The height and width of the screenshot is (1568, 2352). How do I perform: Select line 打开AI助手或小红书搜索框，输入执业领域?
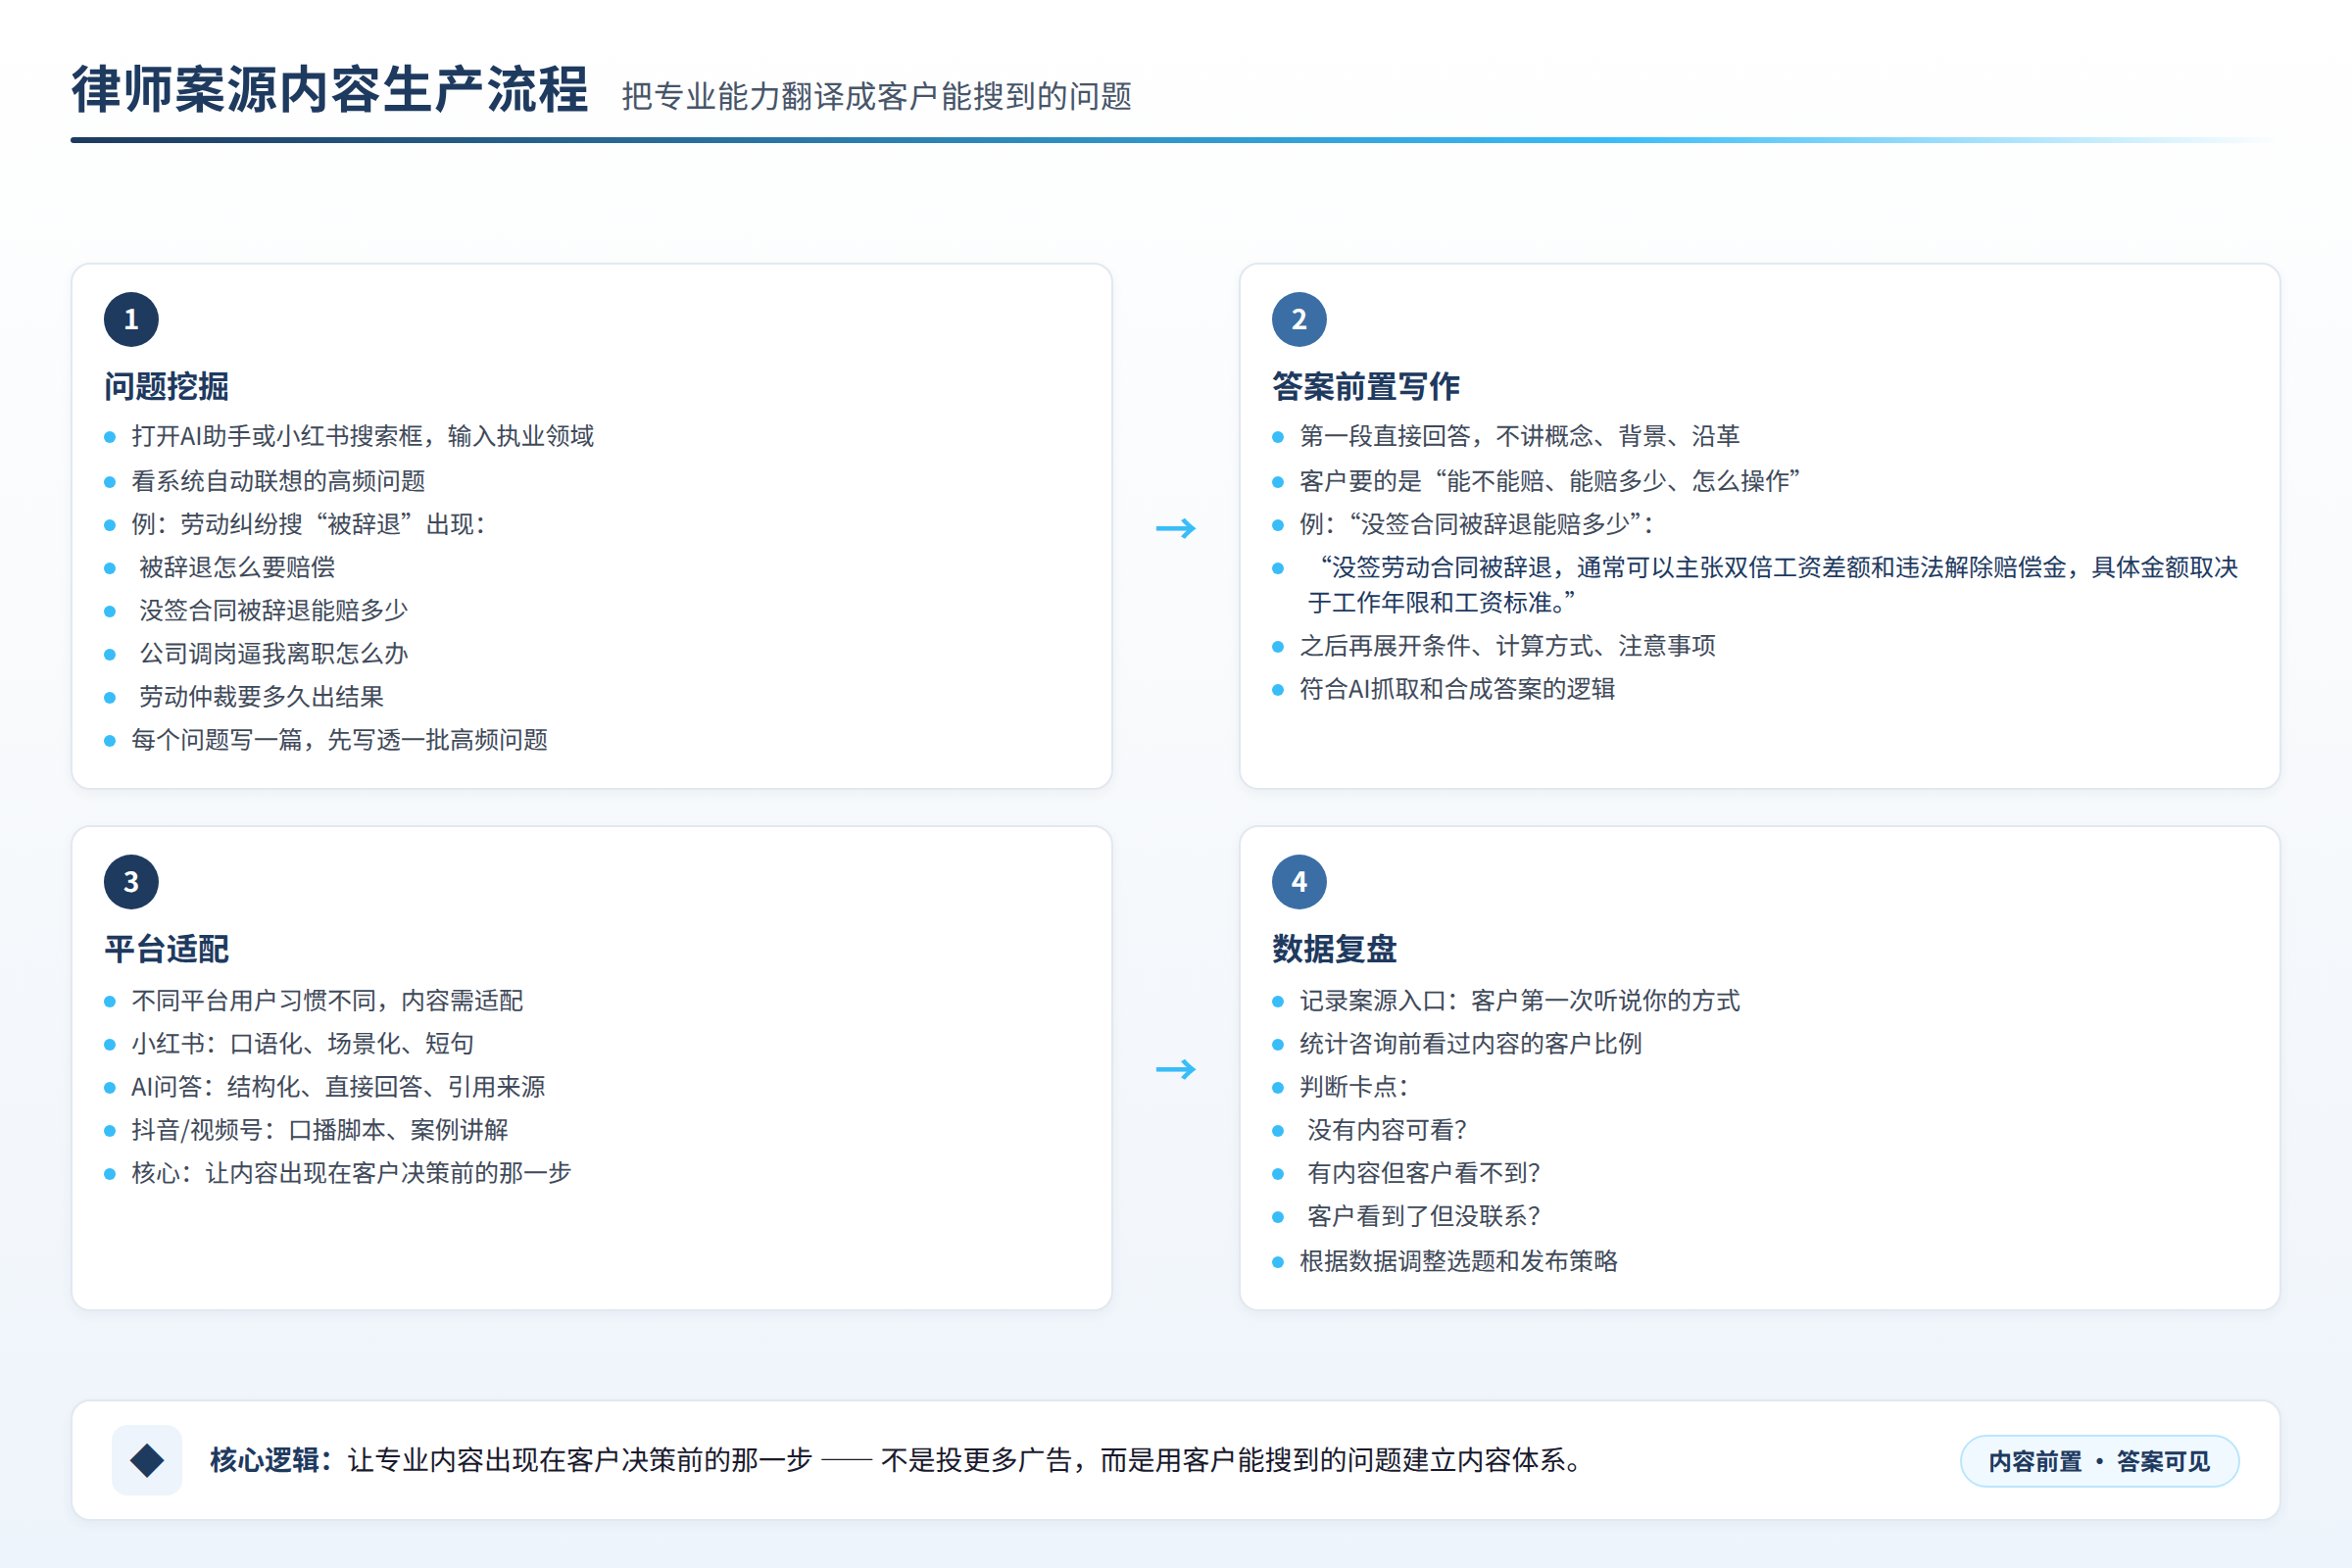[363, 436]
